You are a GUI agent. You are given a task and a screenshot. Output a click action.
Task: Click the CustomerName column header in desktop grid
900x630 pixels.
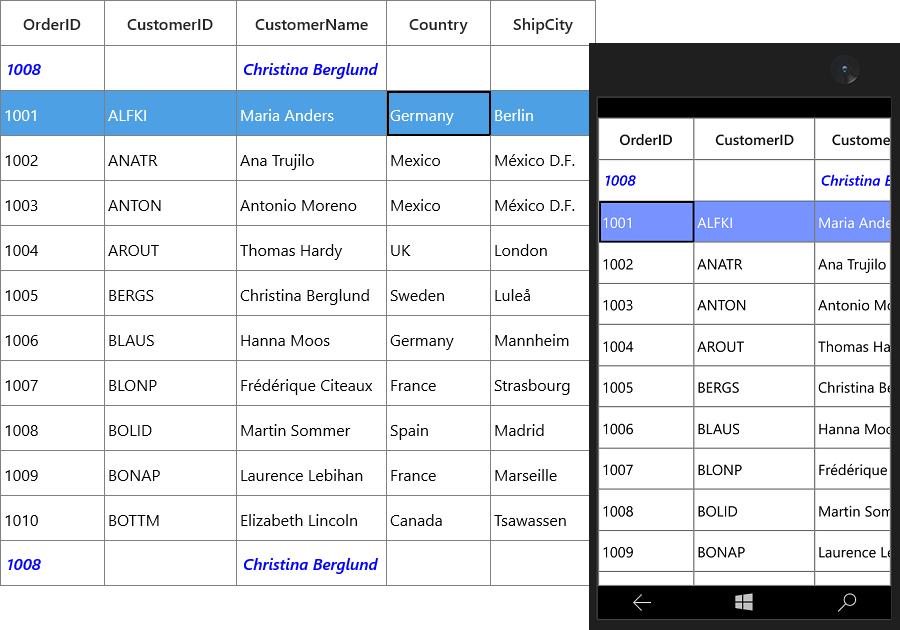[312, 24]
